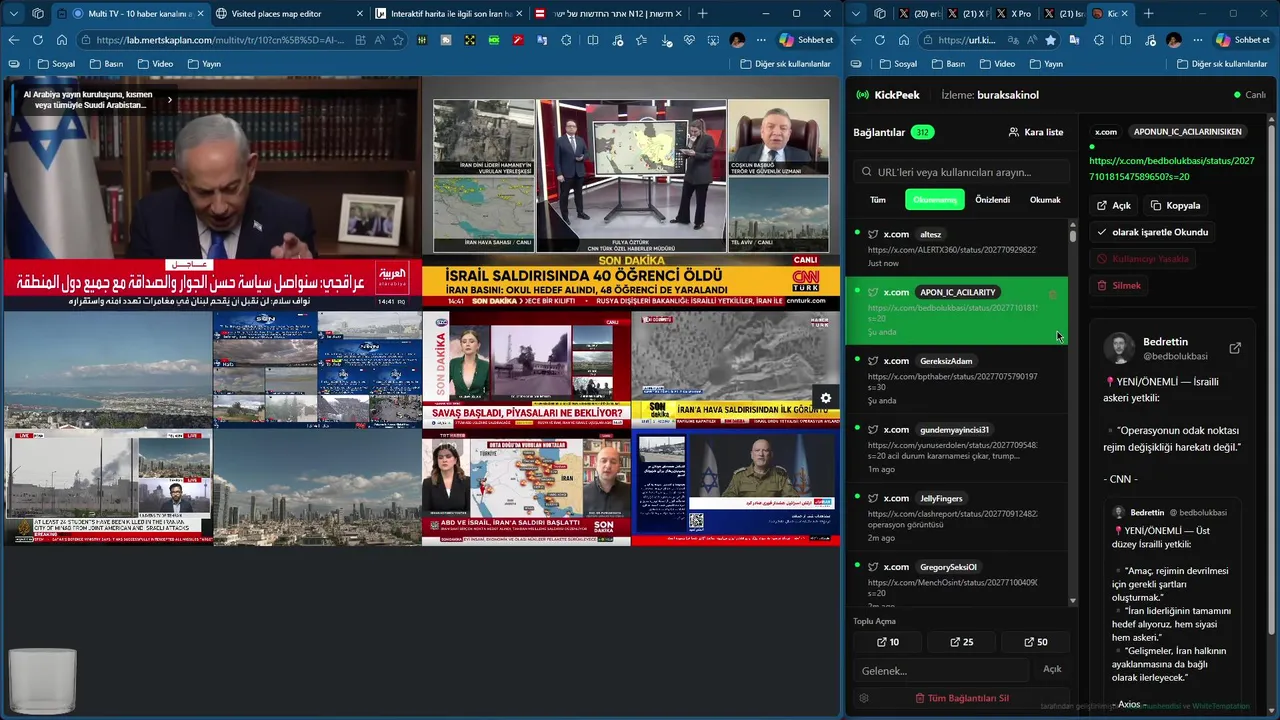
Task: Switch to Interaktif harita tab
Action: [447, 13]
